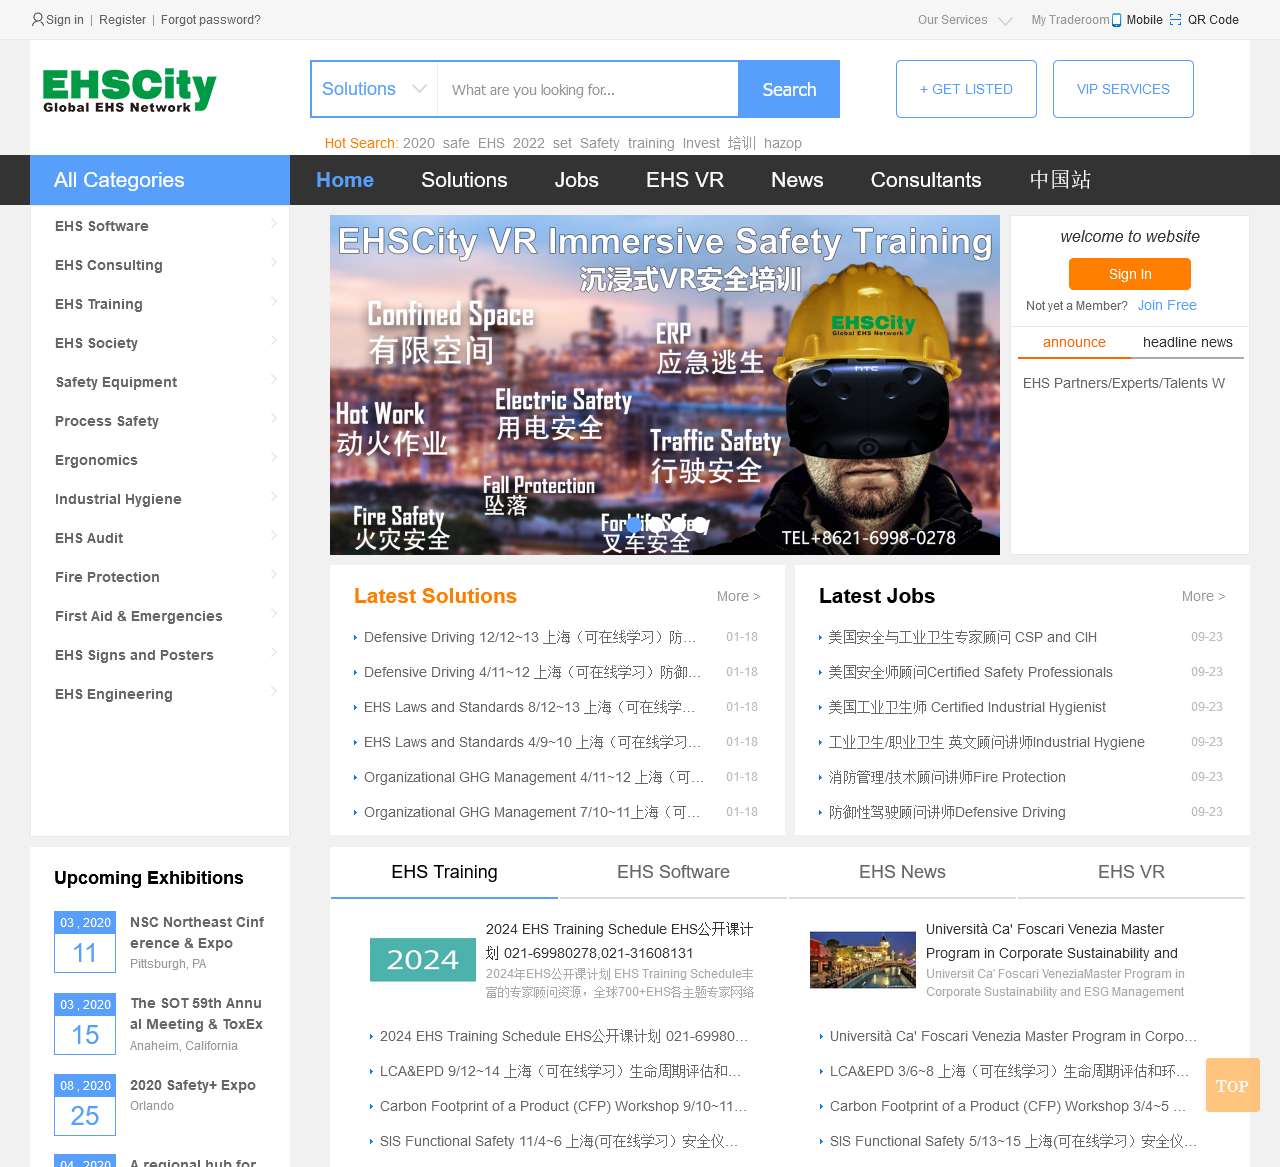Screen dimensions: 1280x1167
Task: Open the Solutions search category dropdown
Action: [x=374, y=89]
